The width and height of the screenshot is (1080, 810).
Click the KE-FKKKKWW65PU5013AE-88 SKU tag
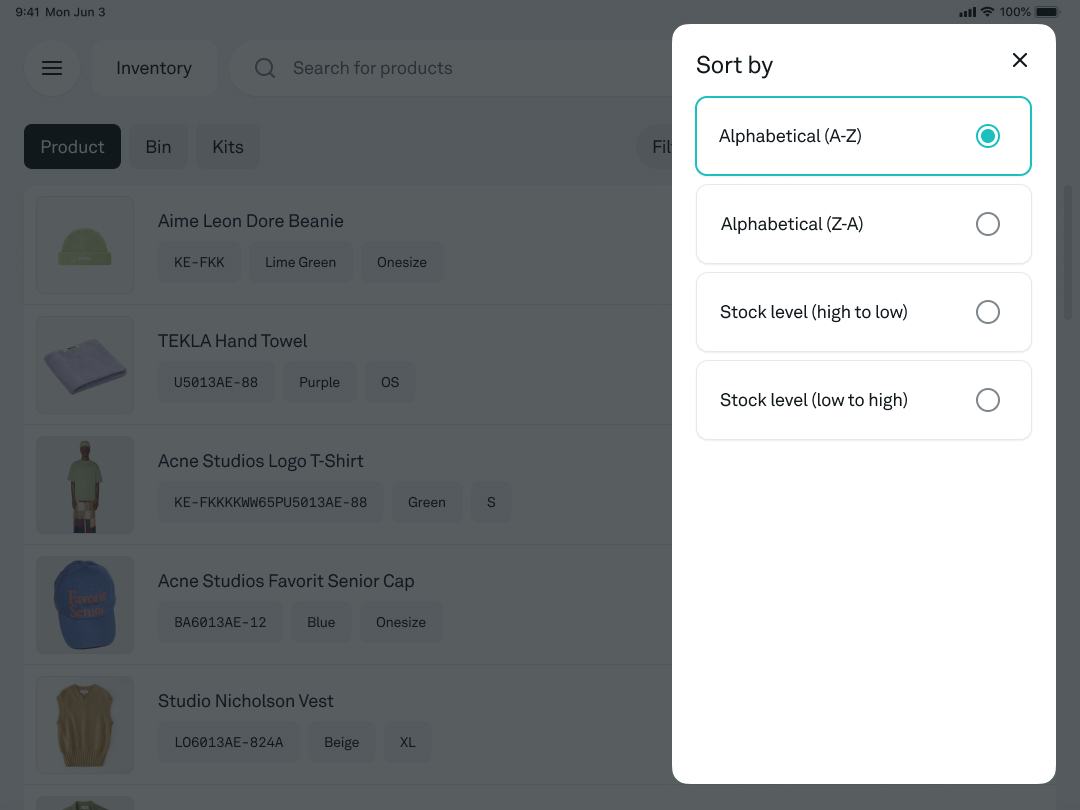click(271, 502)
